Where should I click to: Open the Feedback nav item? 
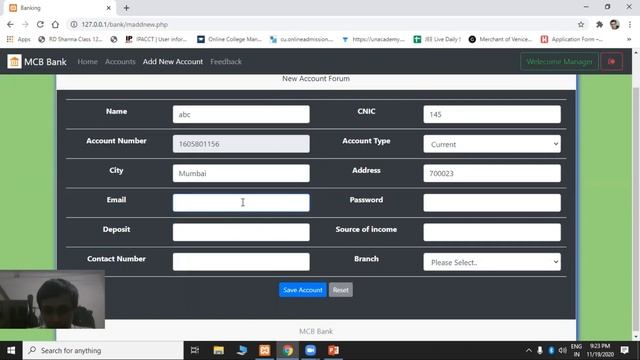[226, 62]
